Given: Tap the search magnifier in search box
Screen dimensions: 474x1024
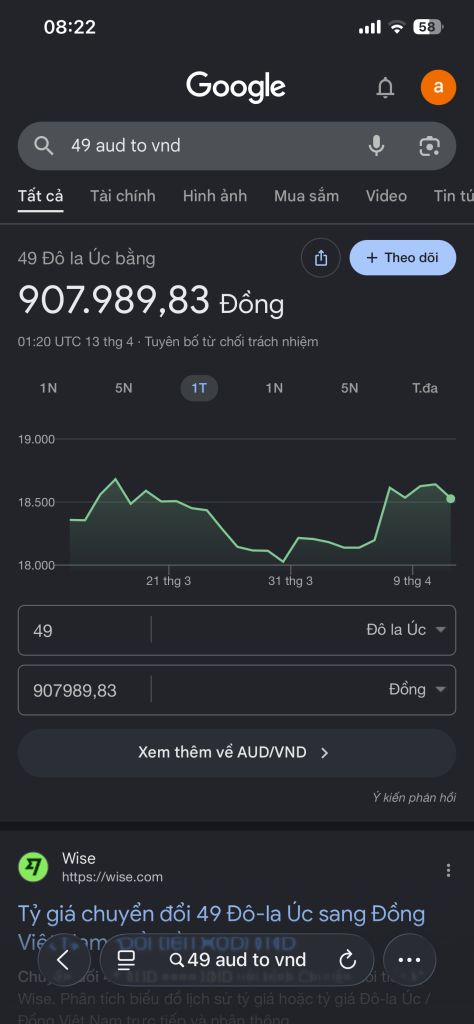Looking at the screenshot, I should pos(44,146).
